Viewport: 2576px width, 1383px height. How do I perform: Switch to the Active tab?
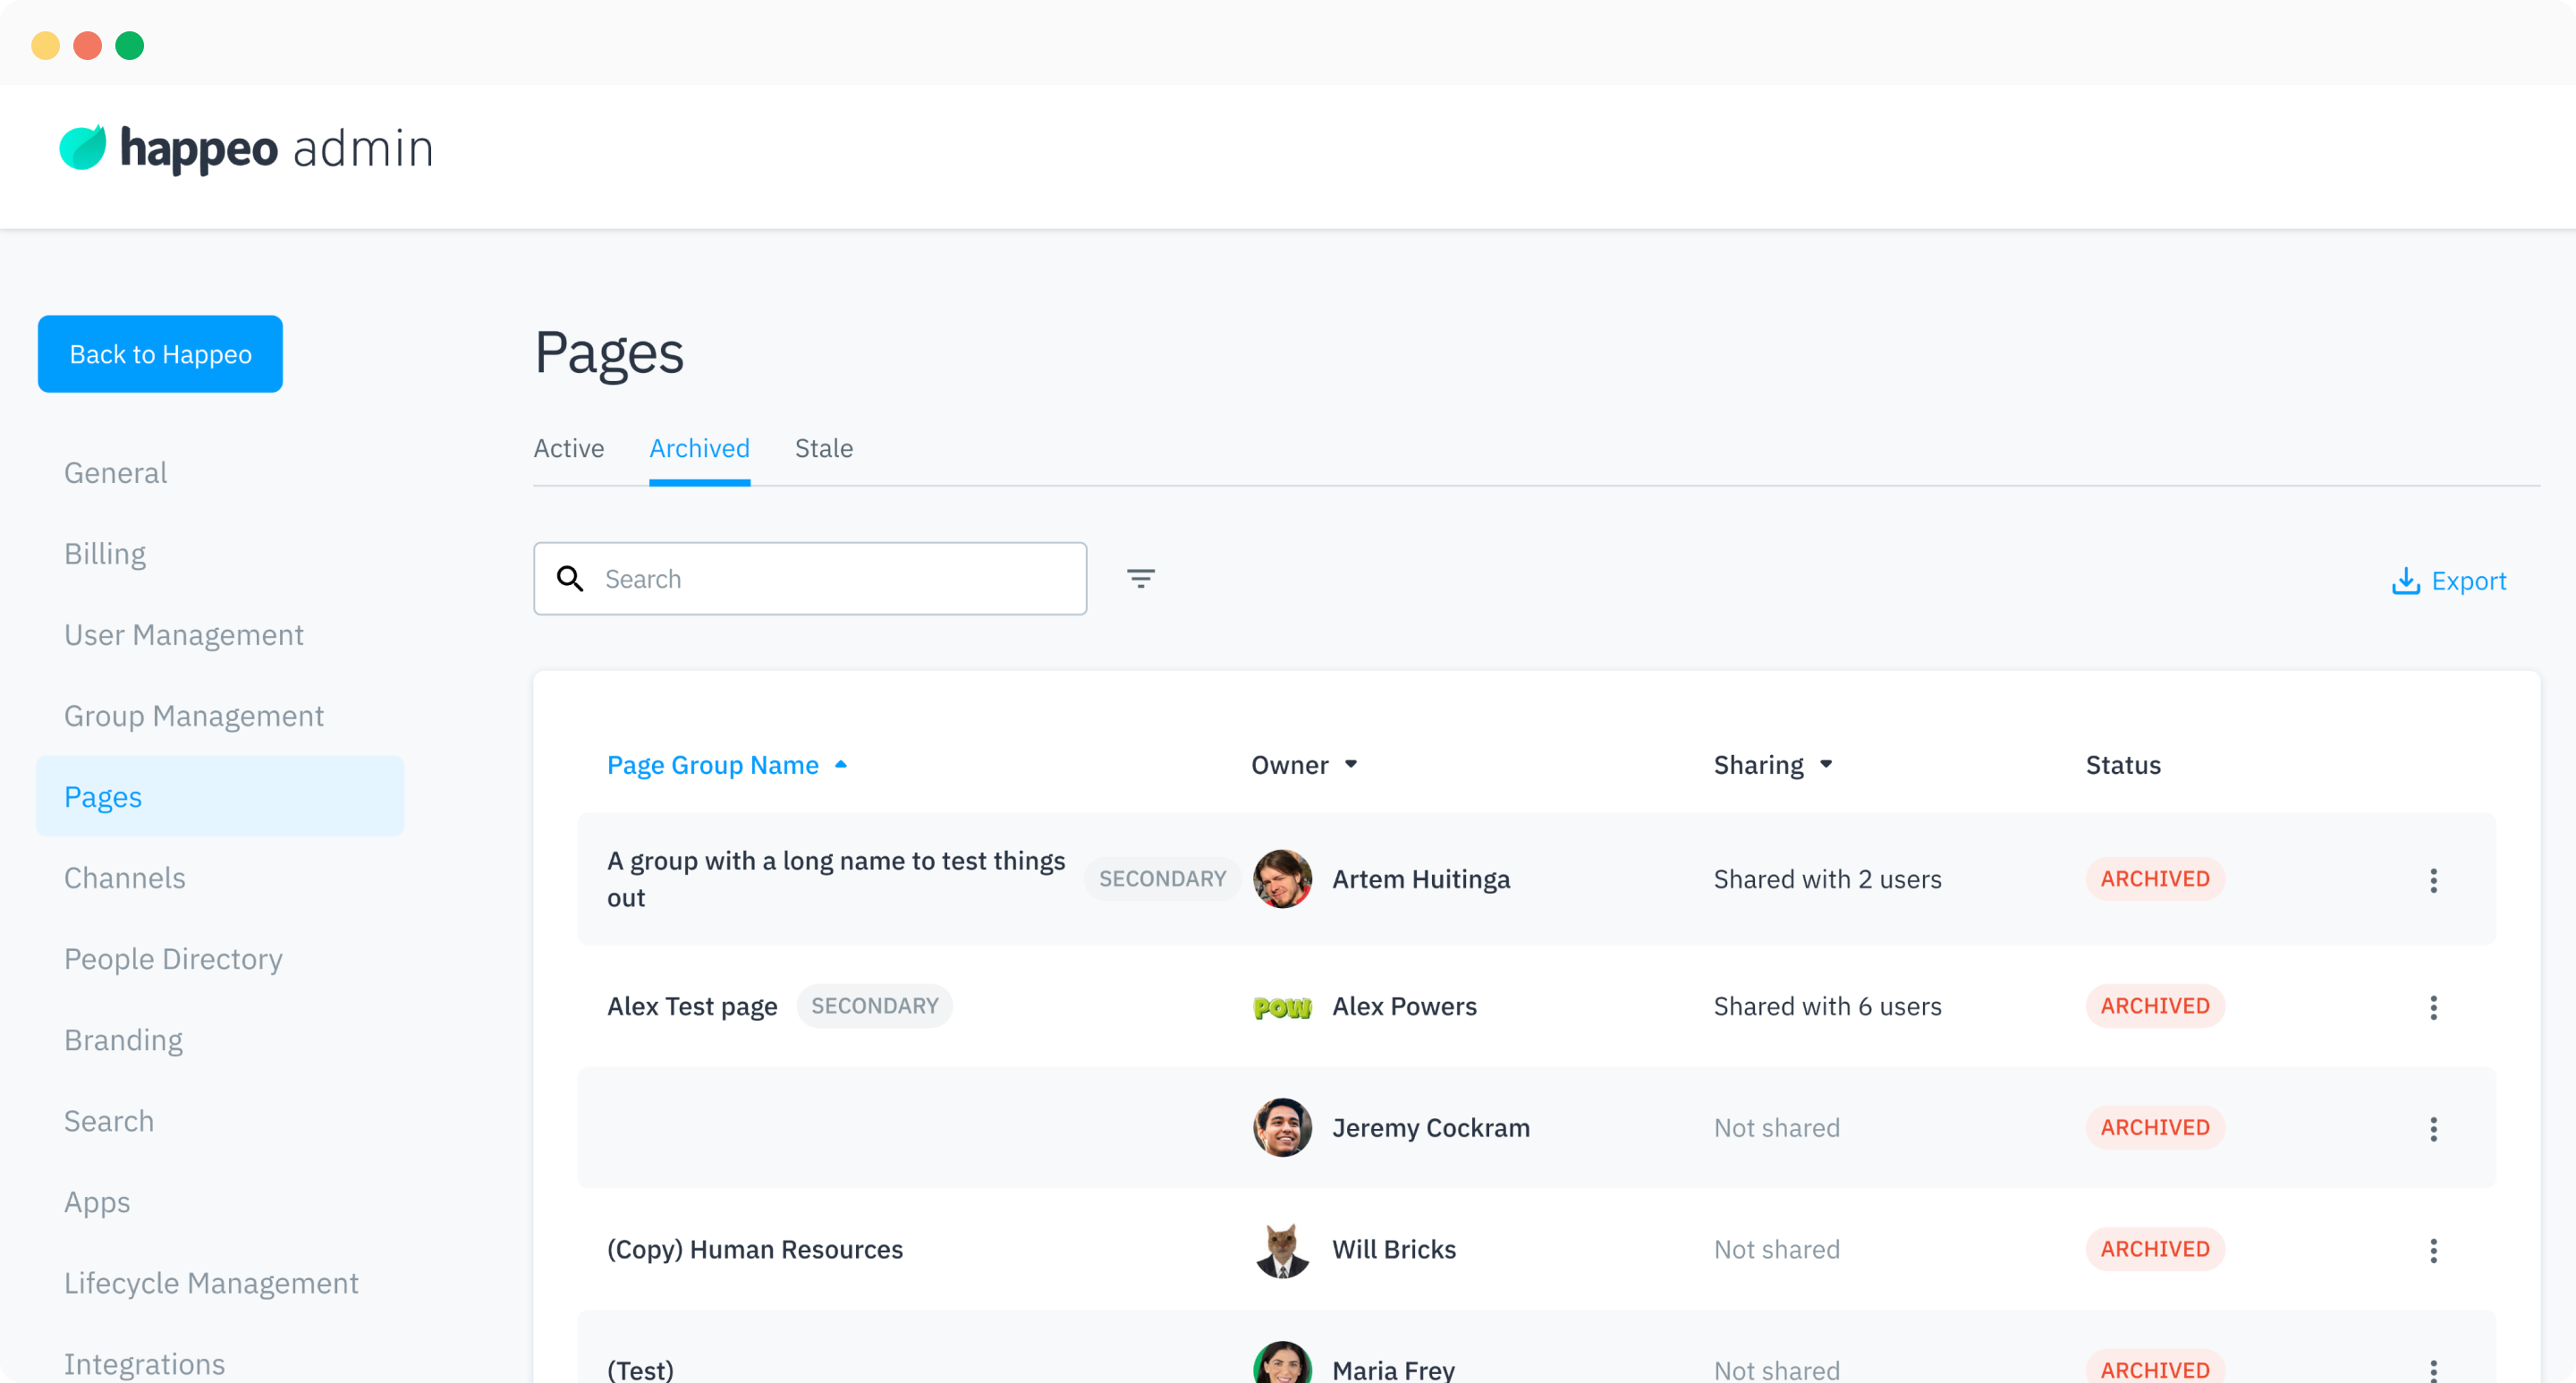coord(568,449)
